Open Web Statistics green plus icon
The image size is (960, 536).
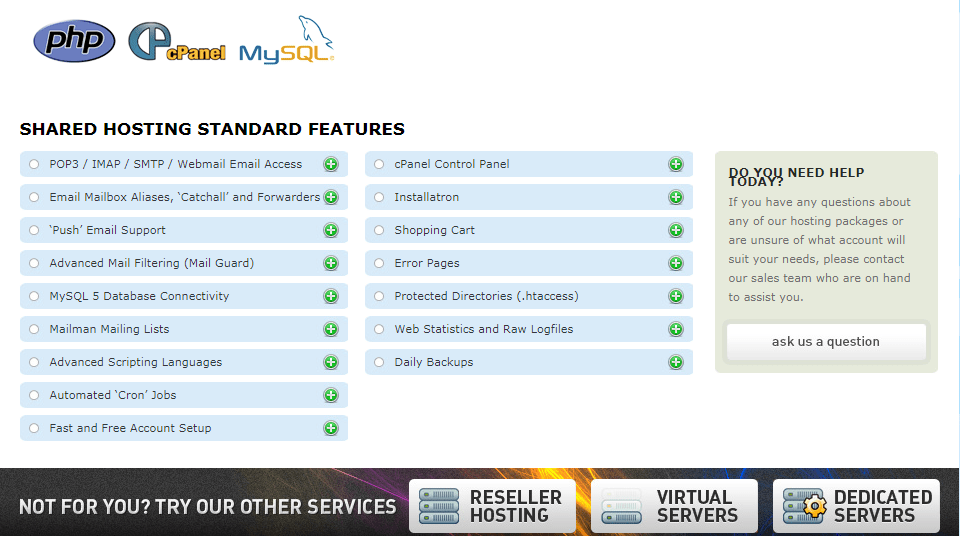tap(676, 330)
